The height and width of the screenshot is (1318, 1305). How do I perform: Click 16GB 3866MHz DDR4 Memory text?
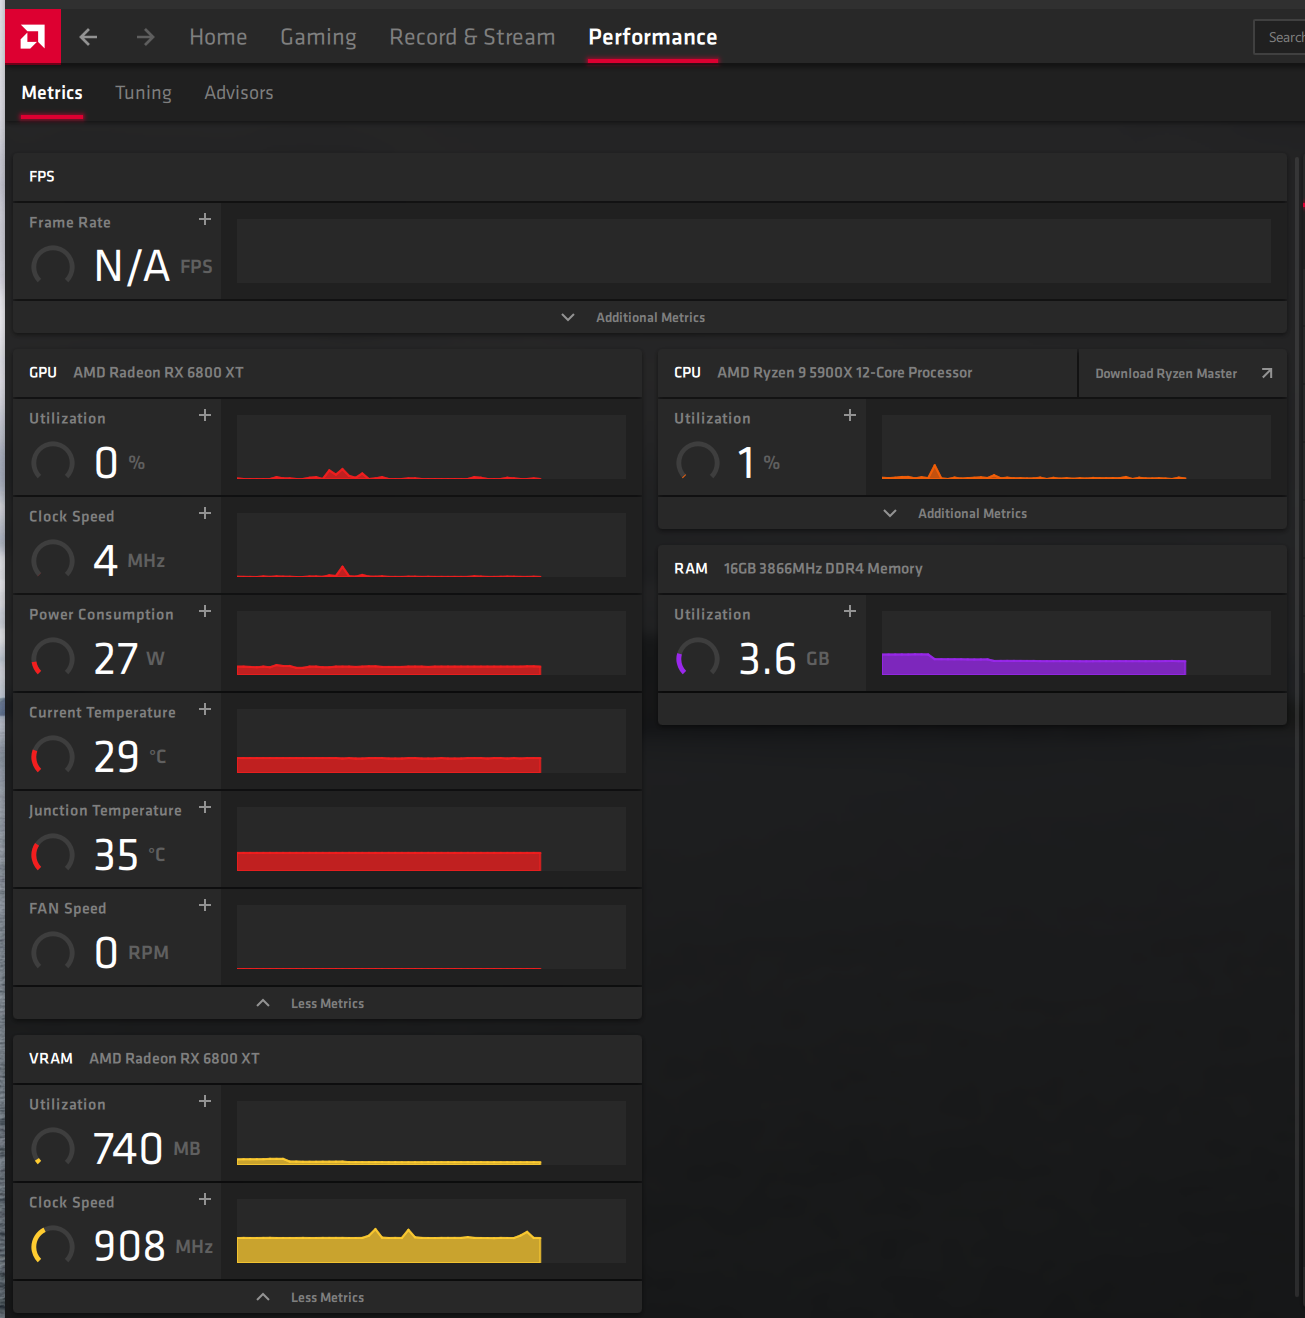pyautogui.click(x=823, y=569)
